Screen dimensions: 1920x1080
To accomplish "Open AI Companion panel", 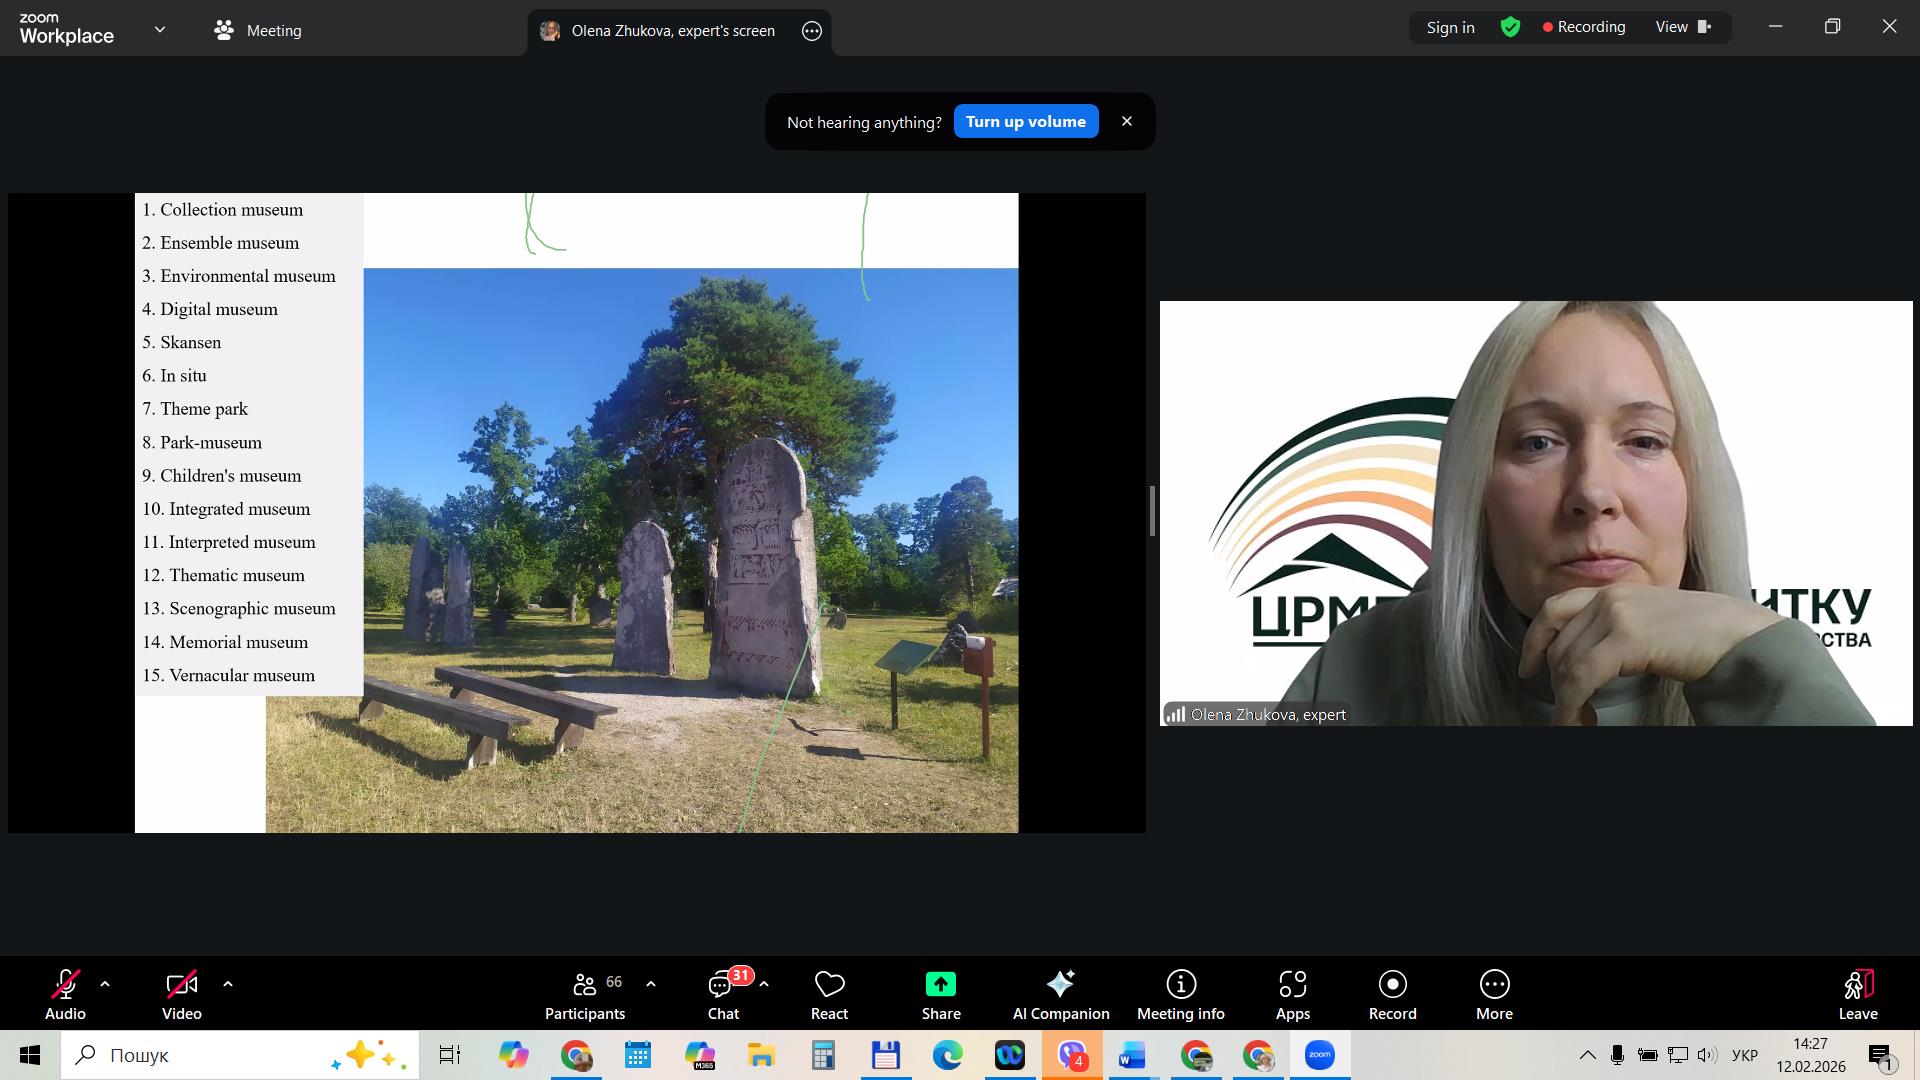I will coord(1060,995).
